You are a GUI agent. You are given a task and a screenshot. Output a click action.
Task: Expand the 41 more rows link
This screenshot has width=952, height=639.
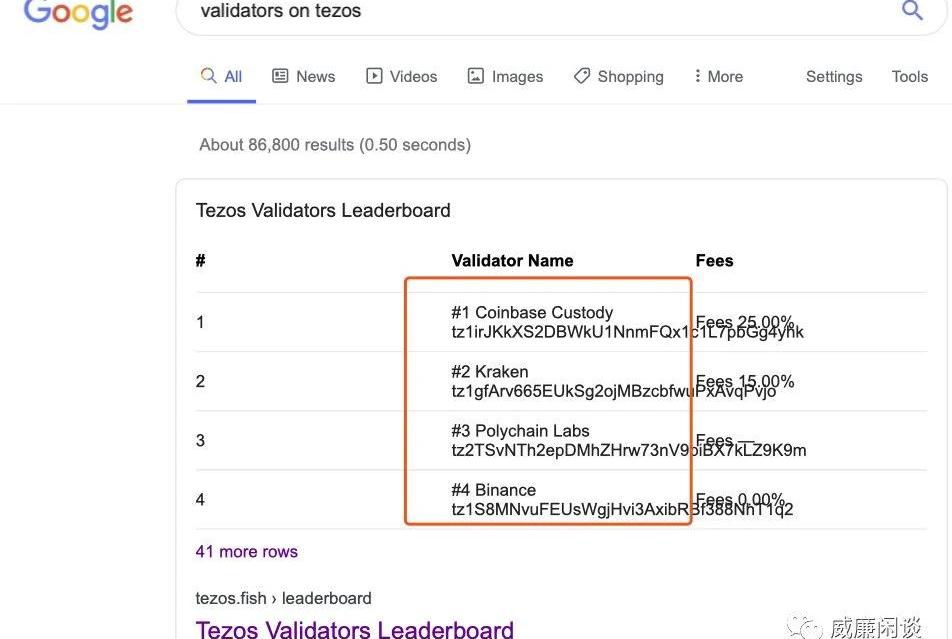tap(246, 552)
